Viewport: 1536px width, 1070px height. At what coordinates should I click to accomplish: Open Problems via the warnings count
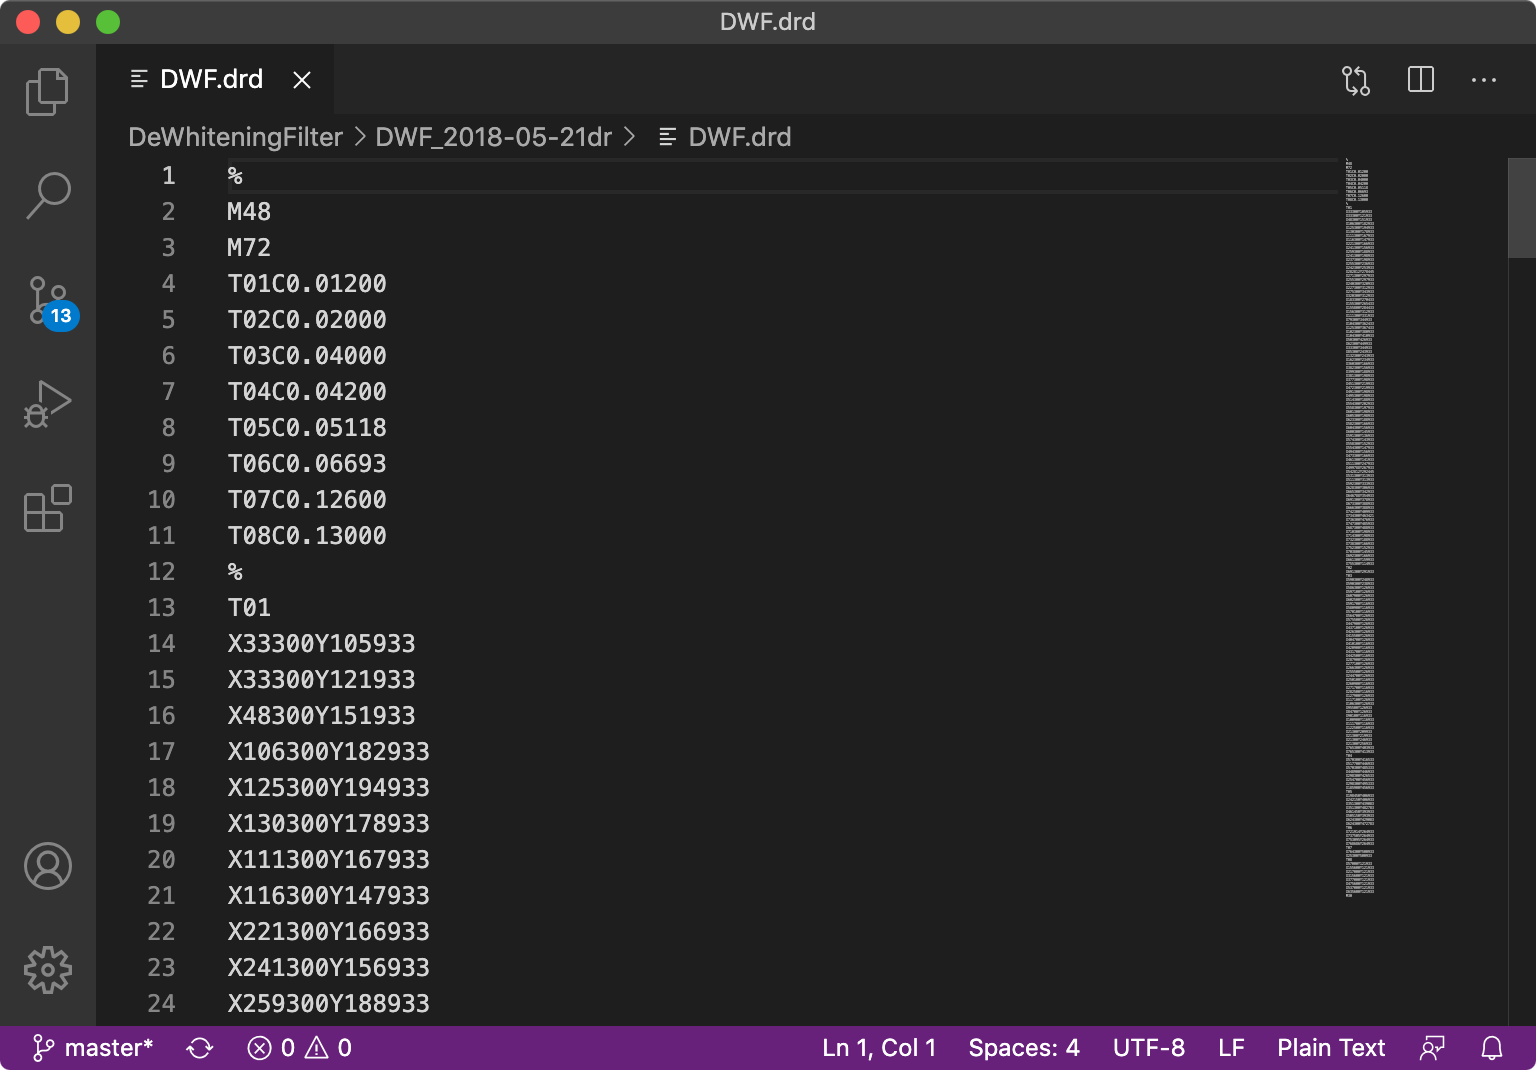point(329,1048)
